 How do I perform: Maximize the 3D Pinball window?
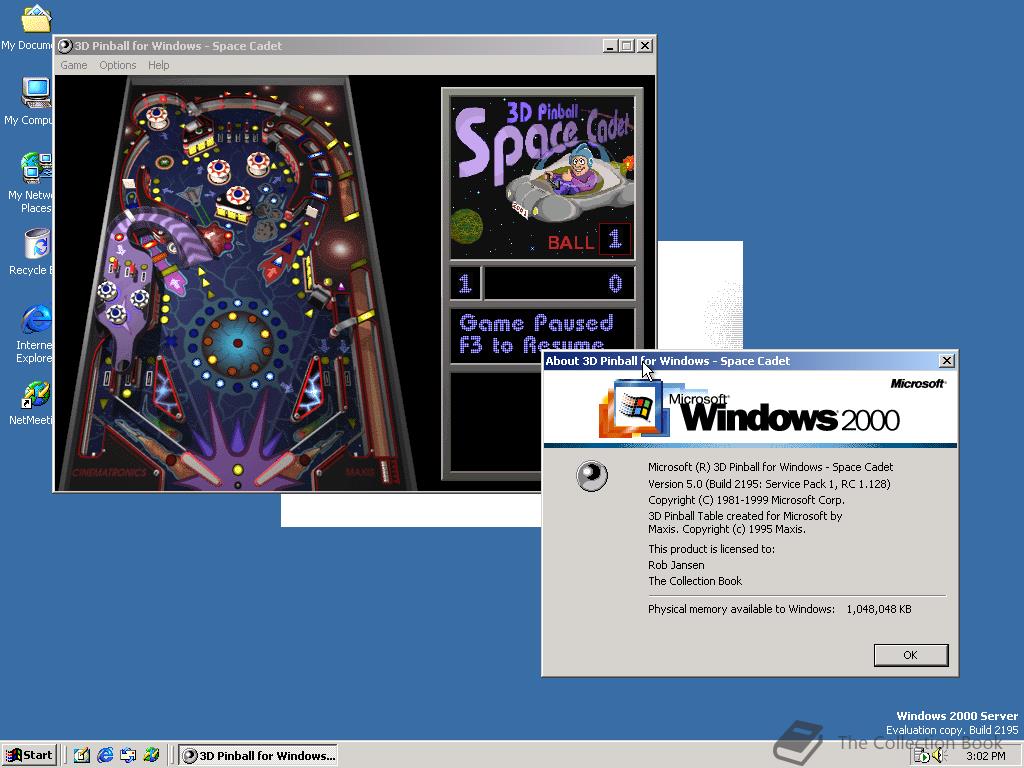[x=626, y=46]
